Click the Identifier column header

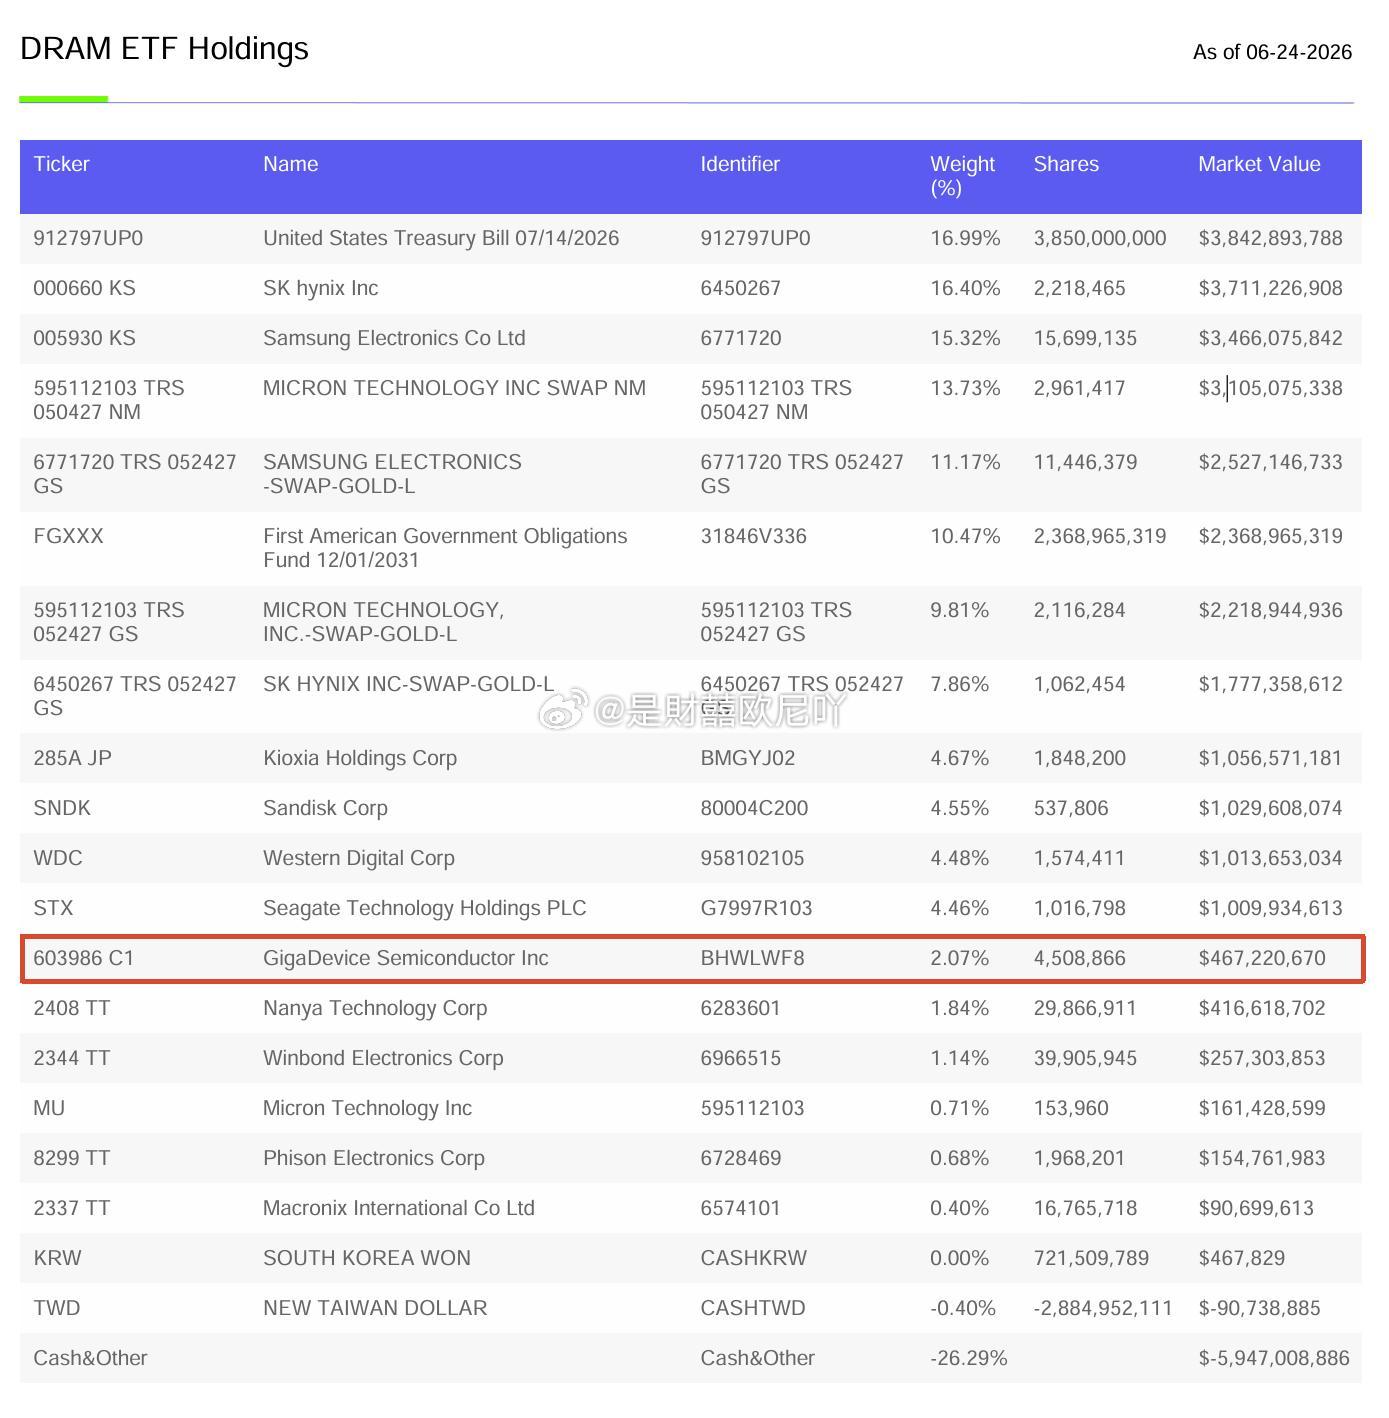740,164
